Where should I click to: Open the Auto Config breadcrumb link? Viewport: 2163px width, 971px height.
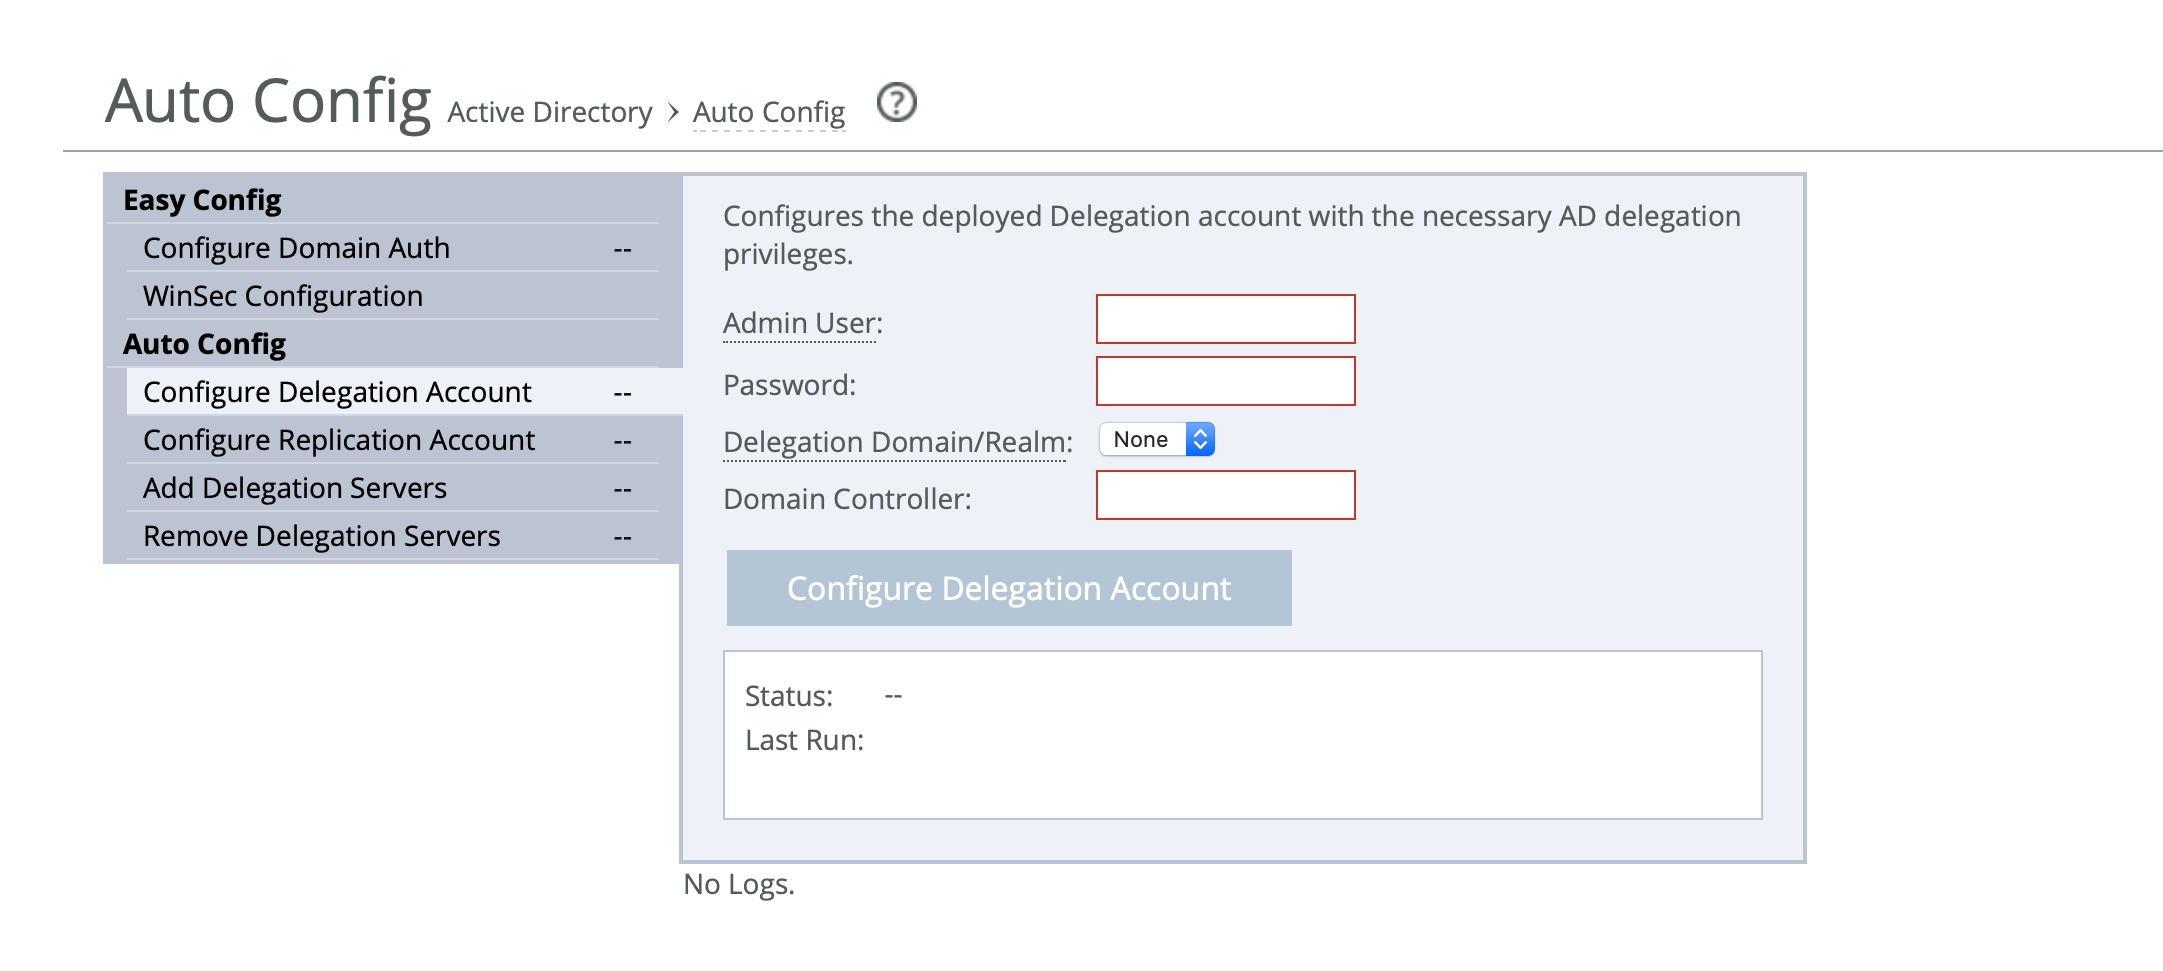pos(768,112)
